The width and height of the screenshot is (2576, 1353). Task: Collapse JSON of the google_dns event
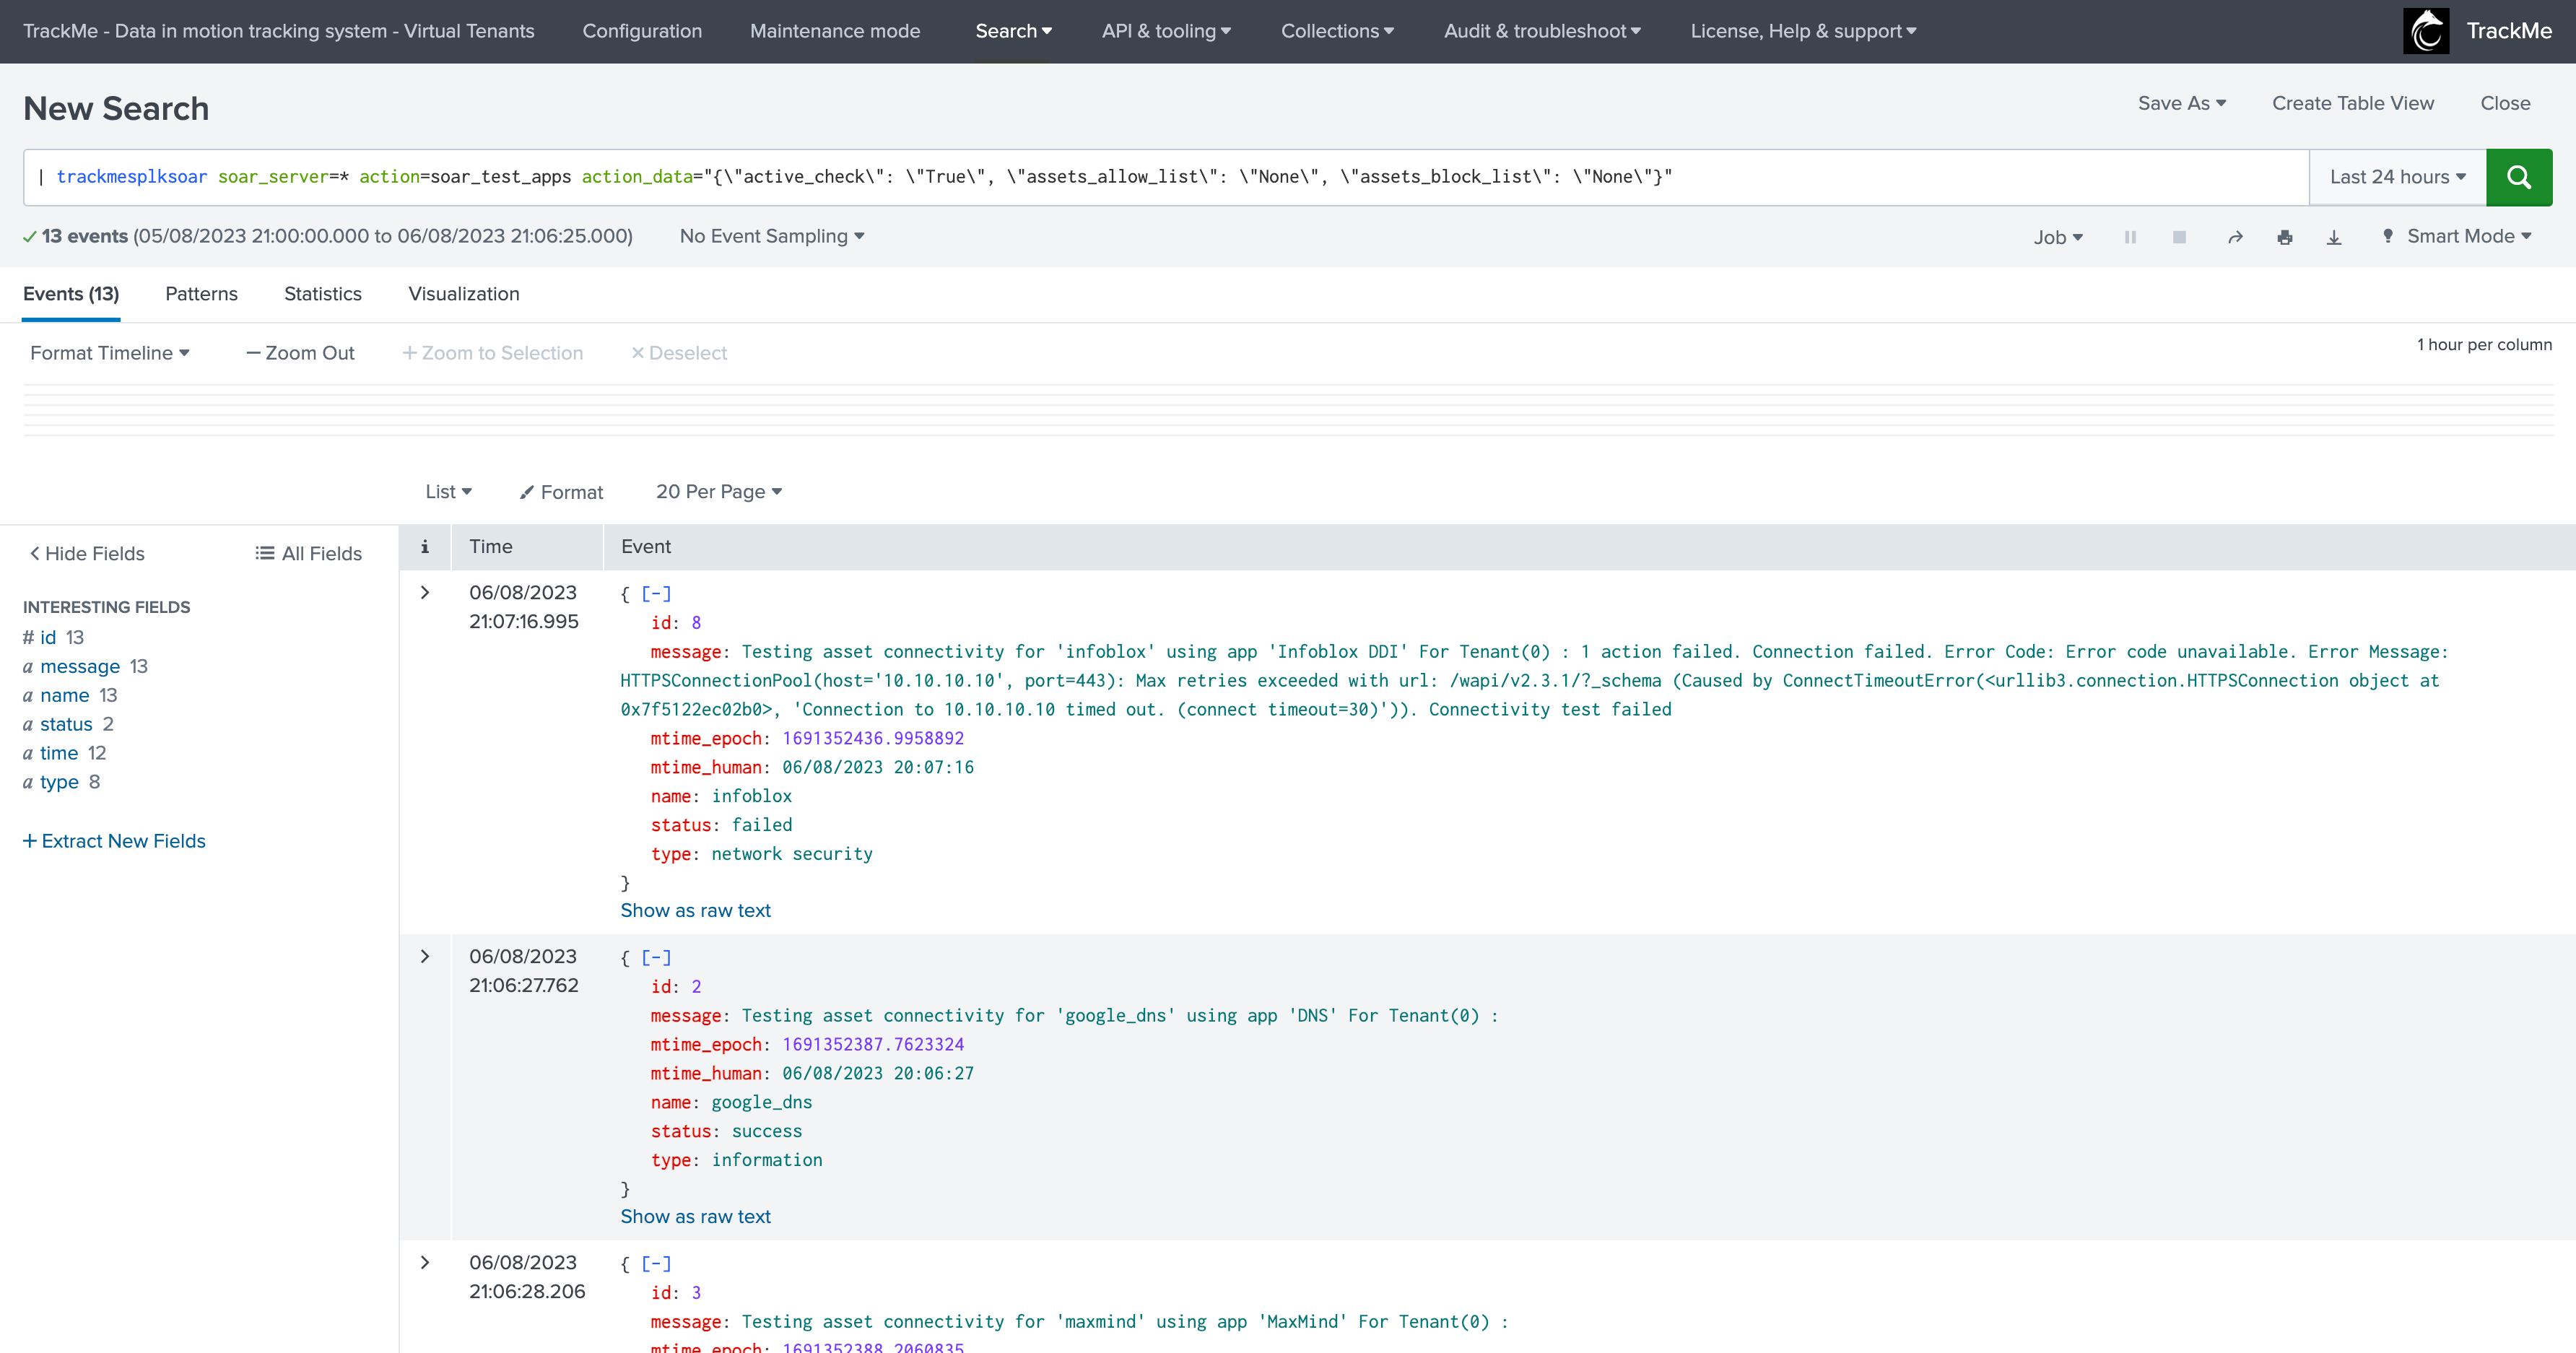(656, 958)
